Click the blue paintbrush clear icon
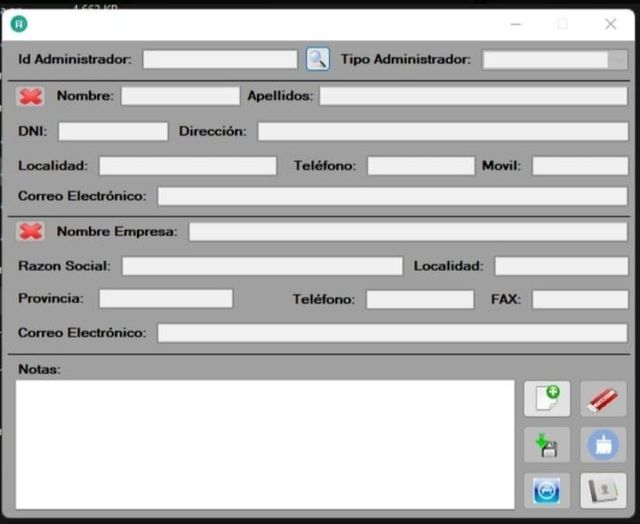Screen dimensions: 640x524 [603, 445]
